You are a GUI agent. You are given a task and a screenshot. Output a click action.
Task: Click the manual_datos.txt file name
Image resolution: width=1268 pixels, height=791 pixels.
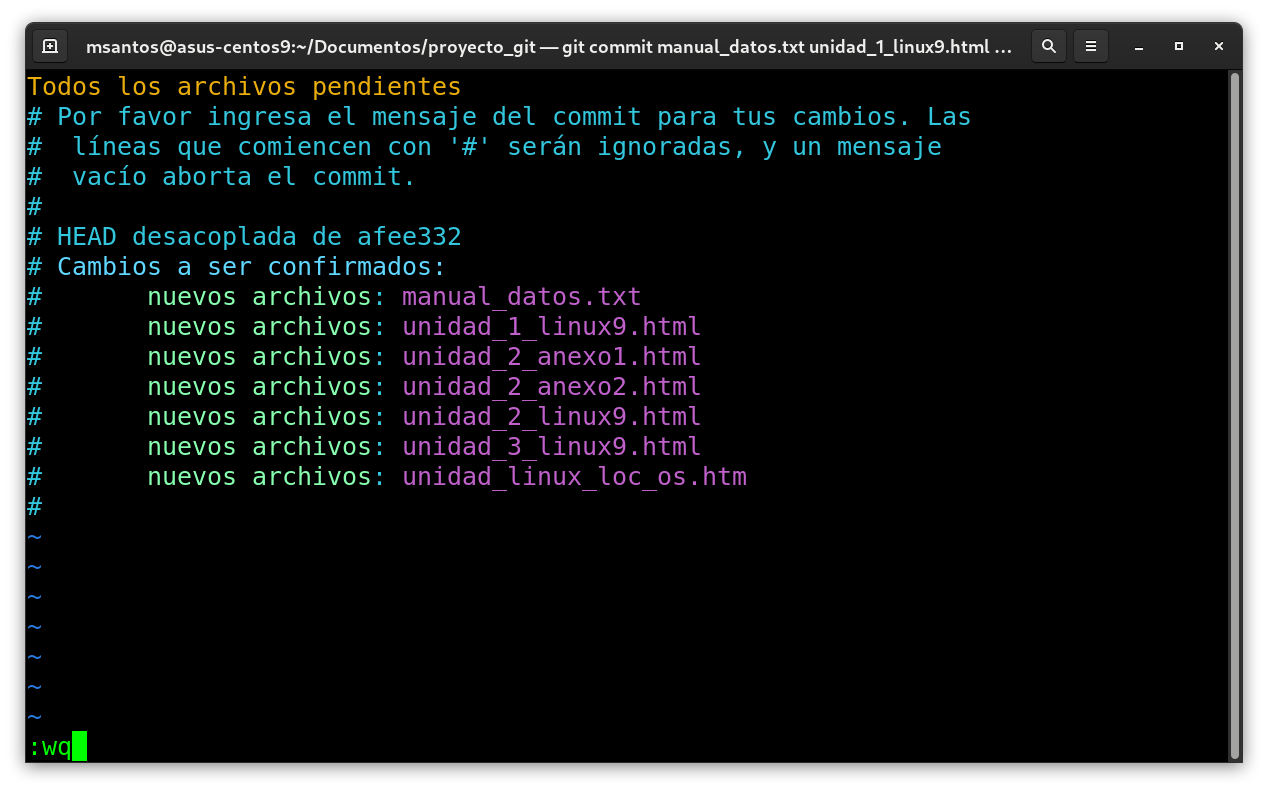click(521, 297)
